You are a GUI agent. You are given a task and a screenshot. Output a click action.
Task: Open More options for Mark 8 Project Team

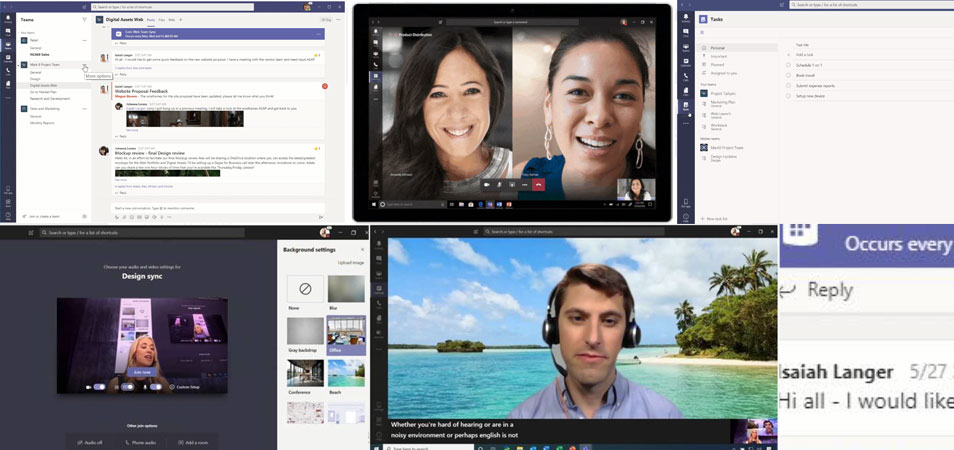click(x=84, y=65)
